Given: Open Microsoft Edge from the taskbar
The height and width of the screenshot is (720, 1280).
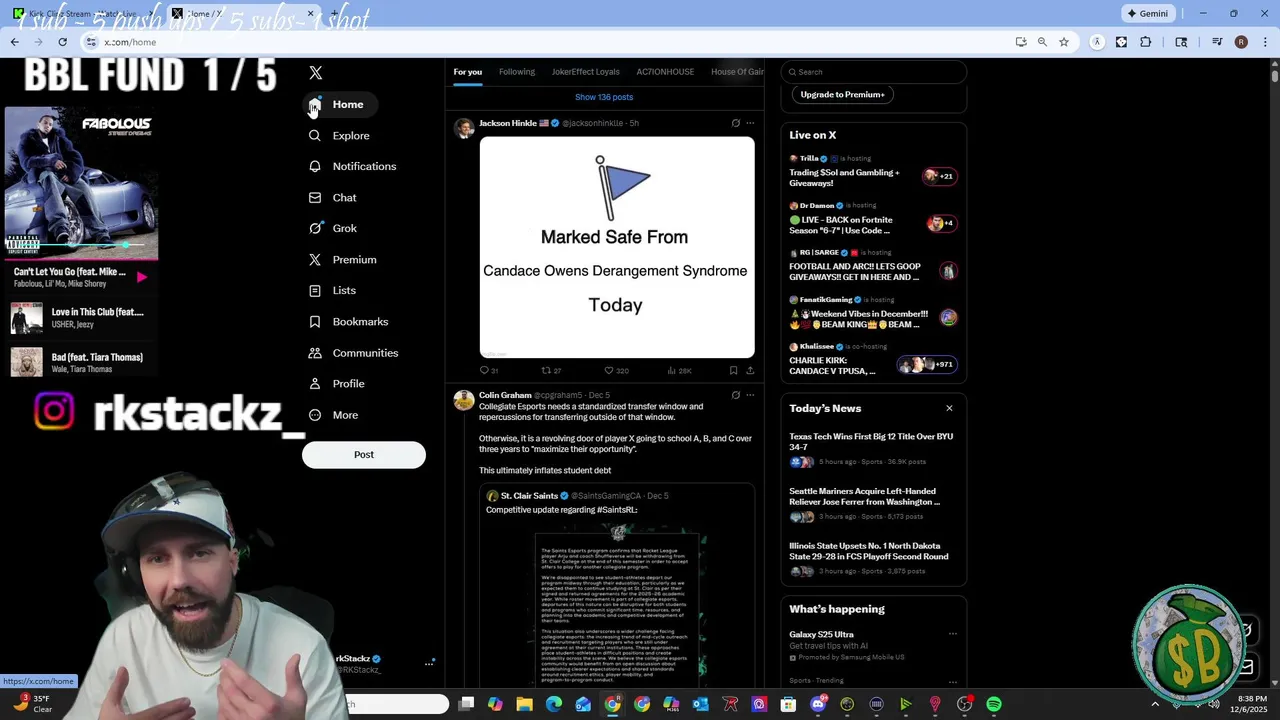Looking at the screenshot, I should (x=554, y=705).
